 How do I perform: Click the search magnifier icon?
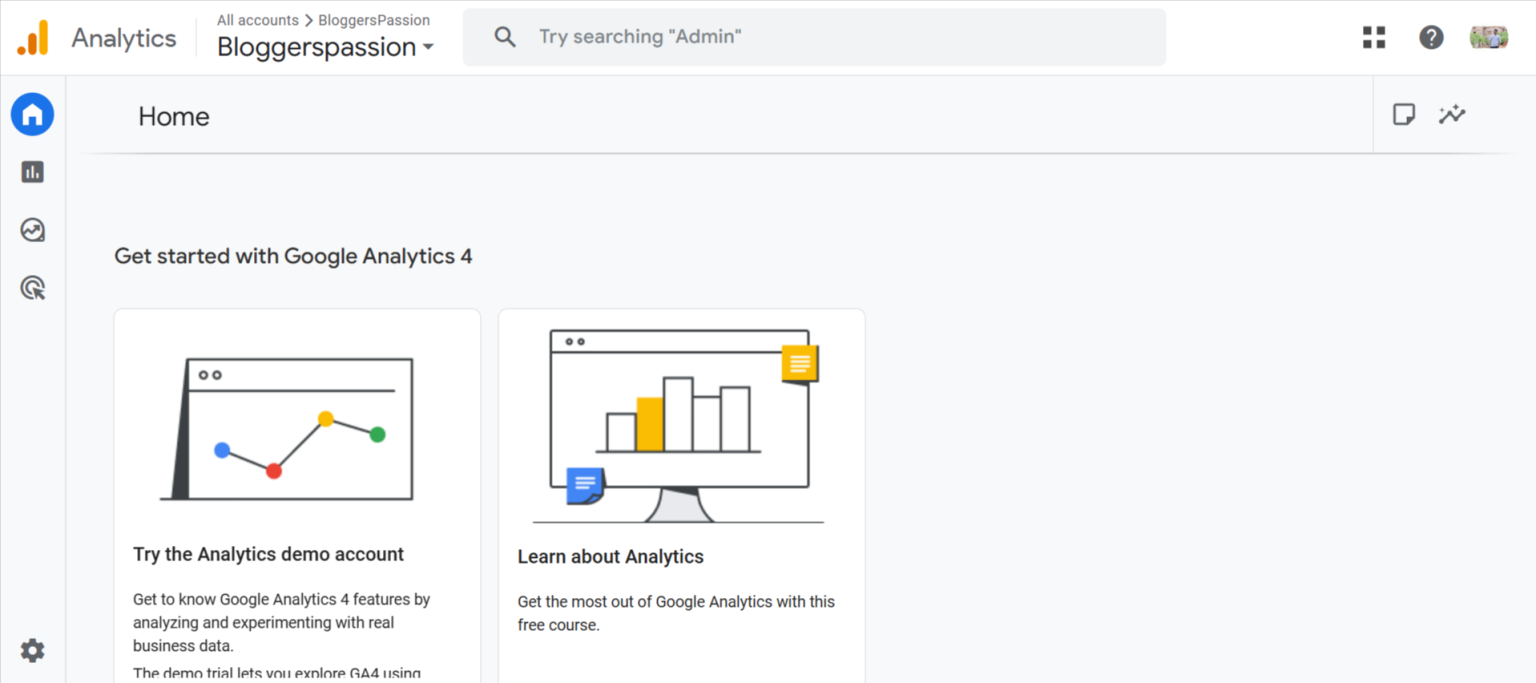[x=505, y=37]
